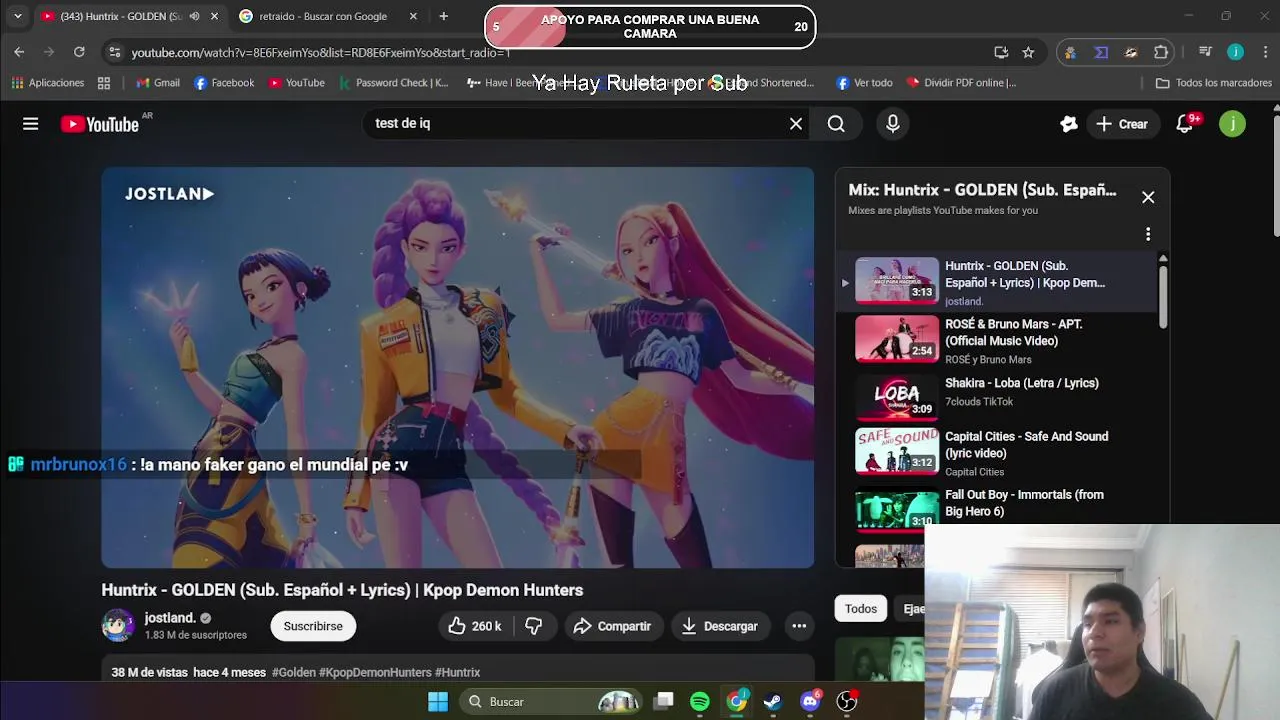Open YouTube notifications bell
1280x720 pixels.
coord(1185,124)
